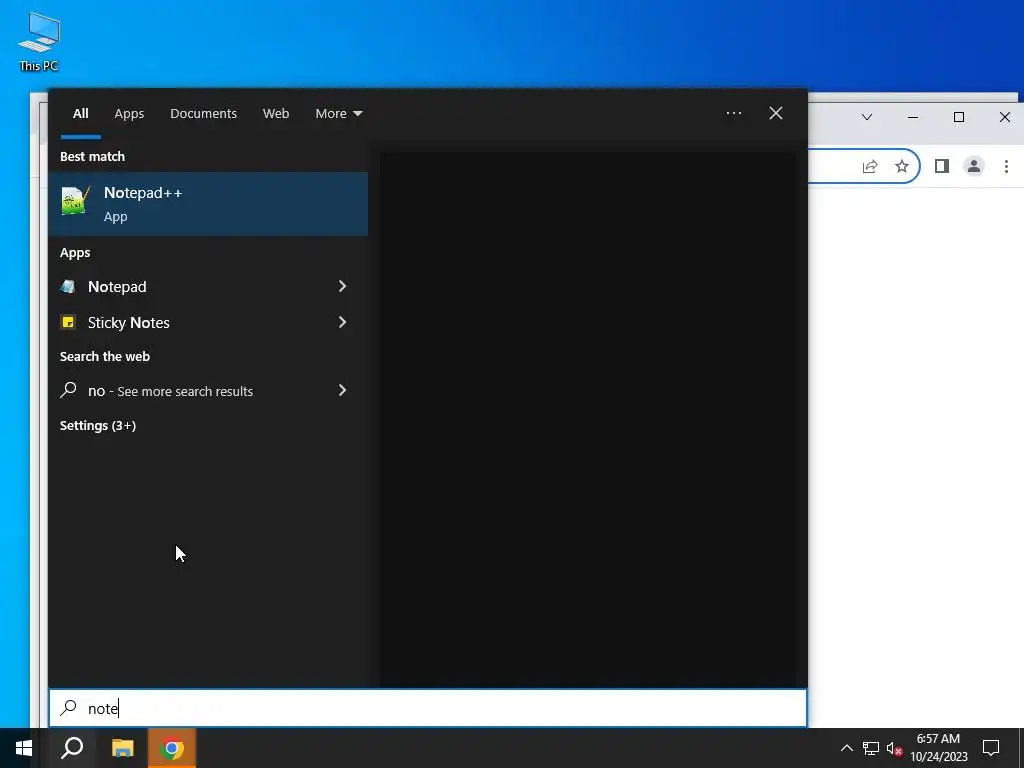Click the taskbar search icon

[72, 748]
